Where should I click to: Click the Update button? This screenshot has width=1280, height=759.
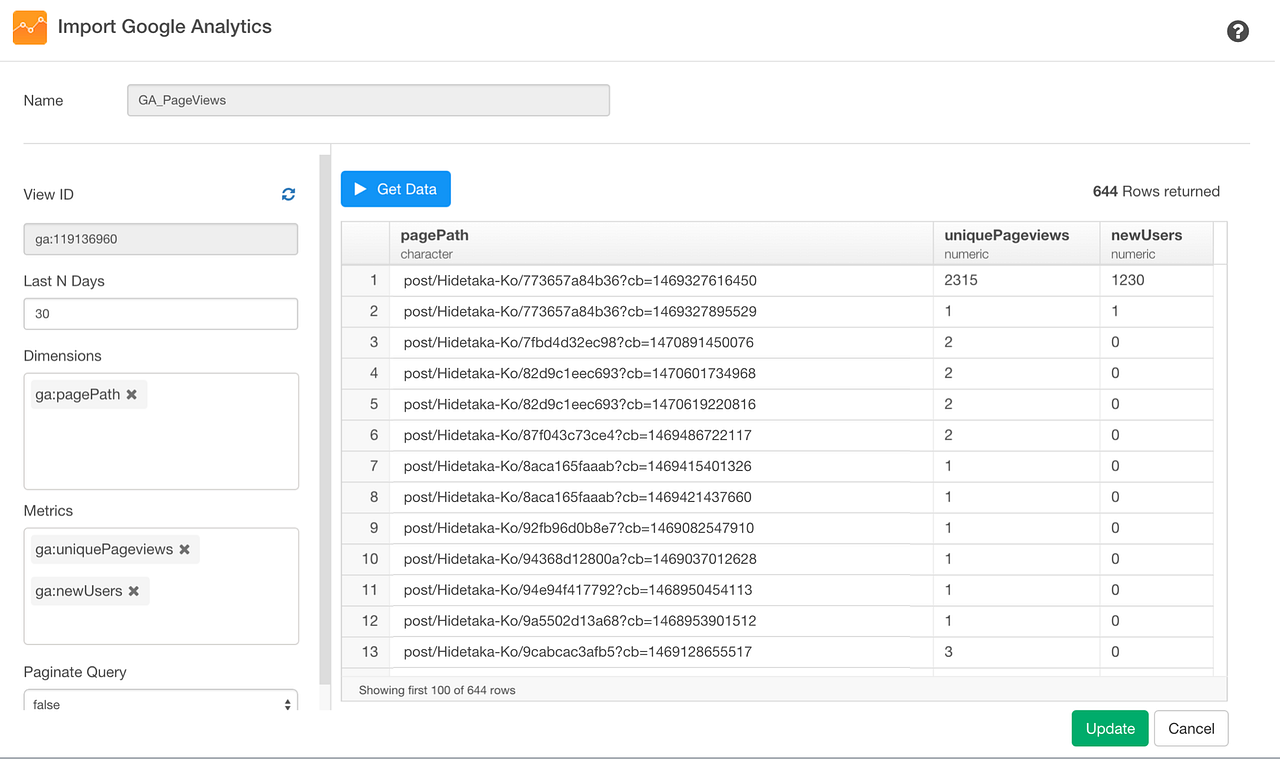tap(1109, 728)
